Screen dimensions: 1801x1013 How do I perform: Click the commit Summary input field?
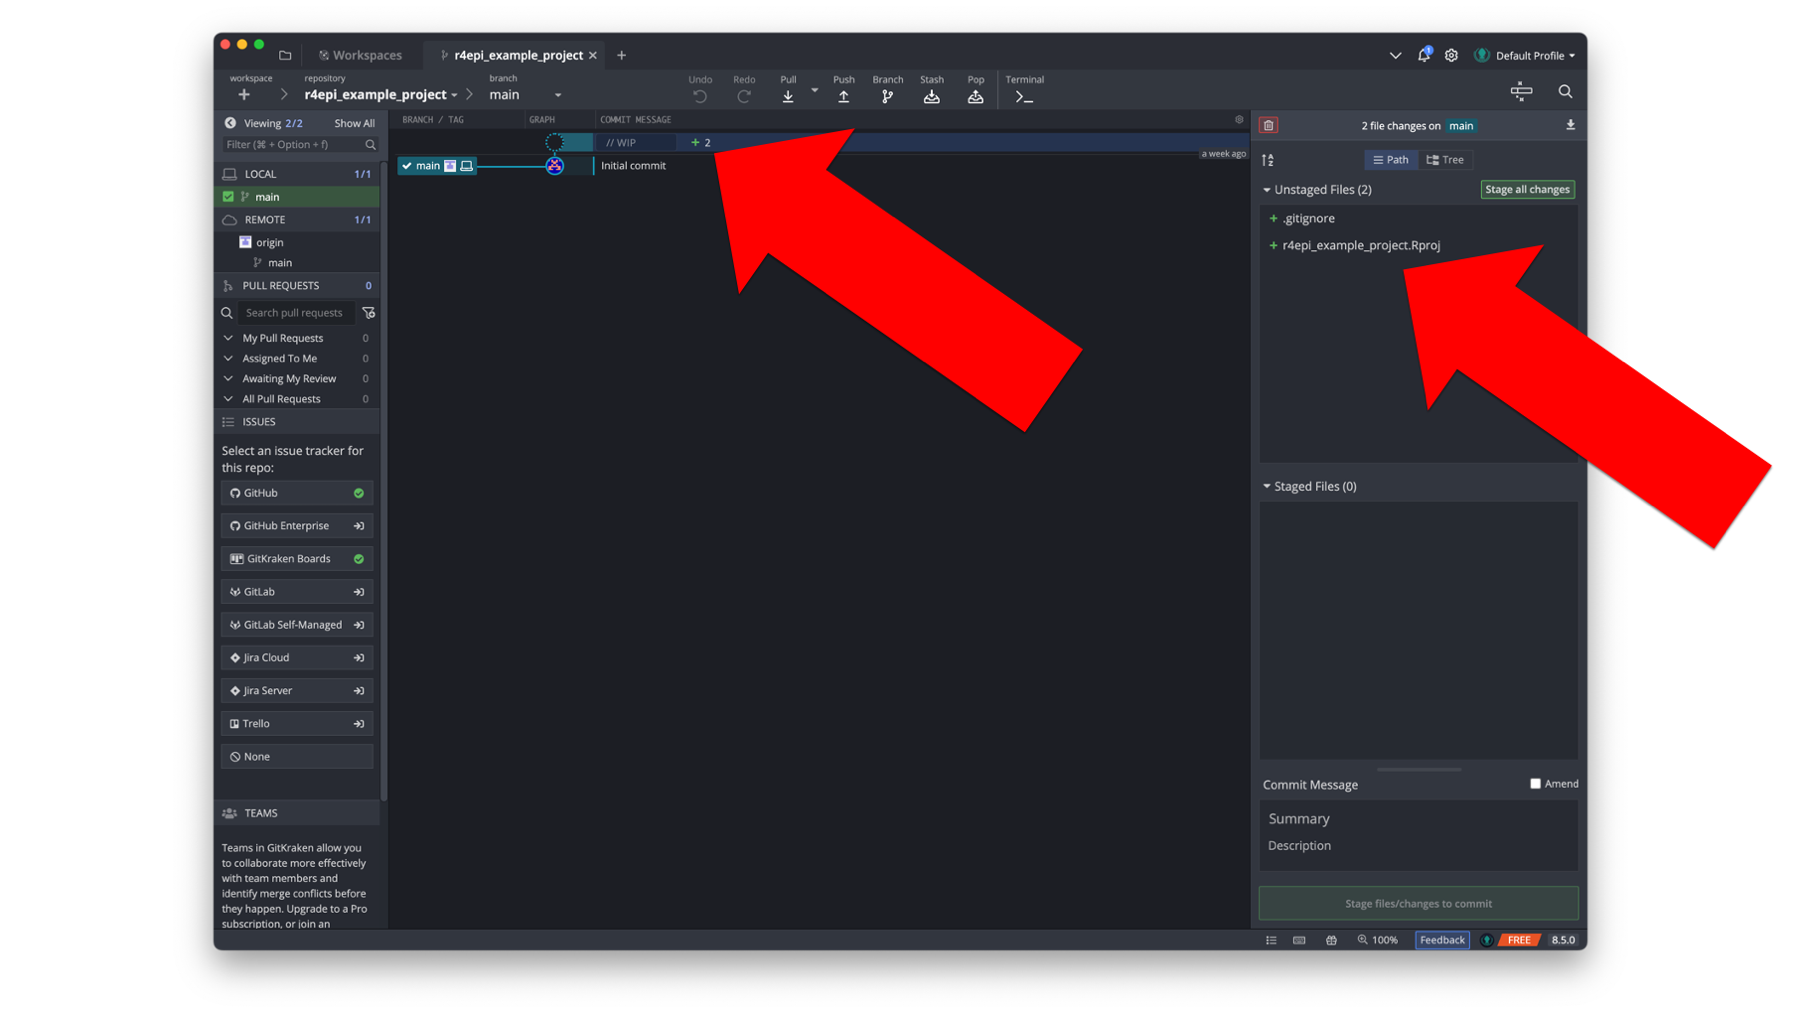click(1418, 819)
